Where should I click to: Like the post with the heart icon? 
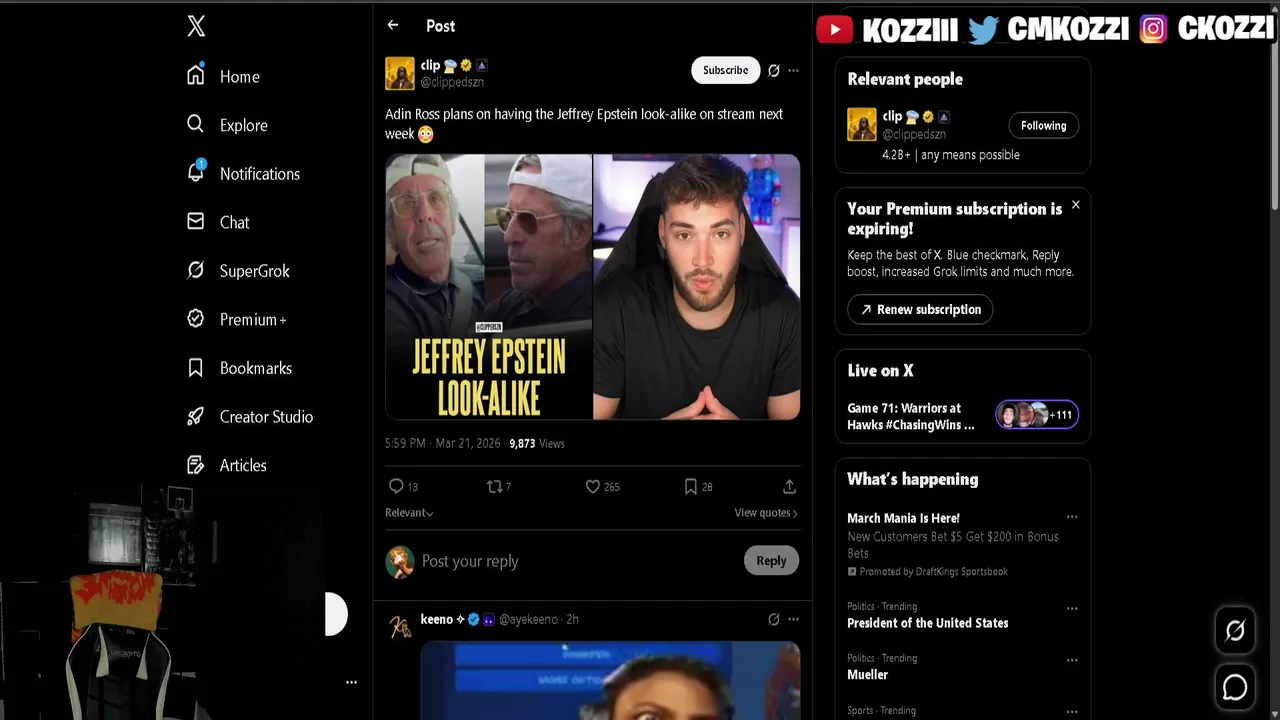coord(592,486)
